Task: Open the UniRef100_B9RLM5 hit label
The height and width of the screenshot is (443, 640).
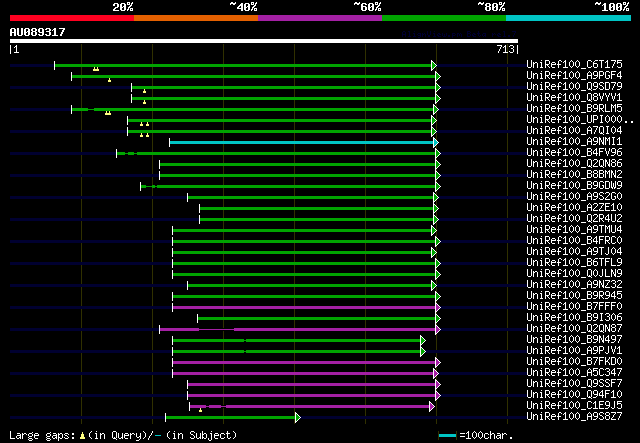Action: [574, 108]
